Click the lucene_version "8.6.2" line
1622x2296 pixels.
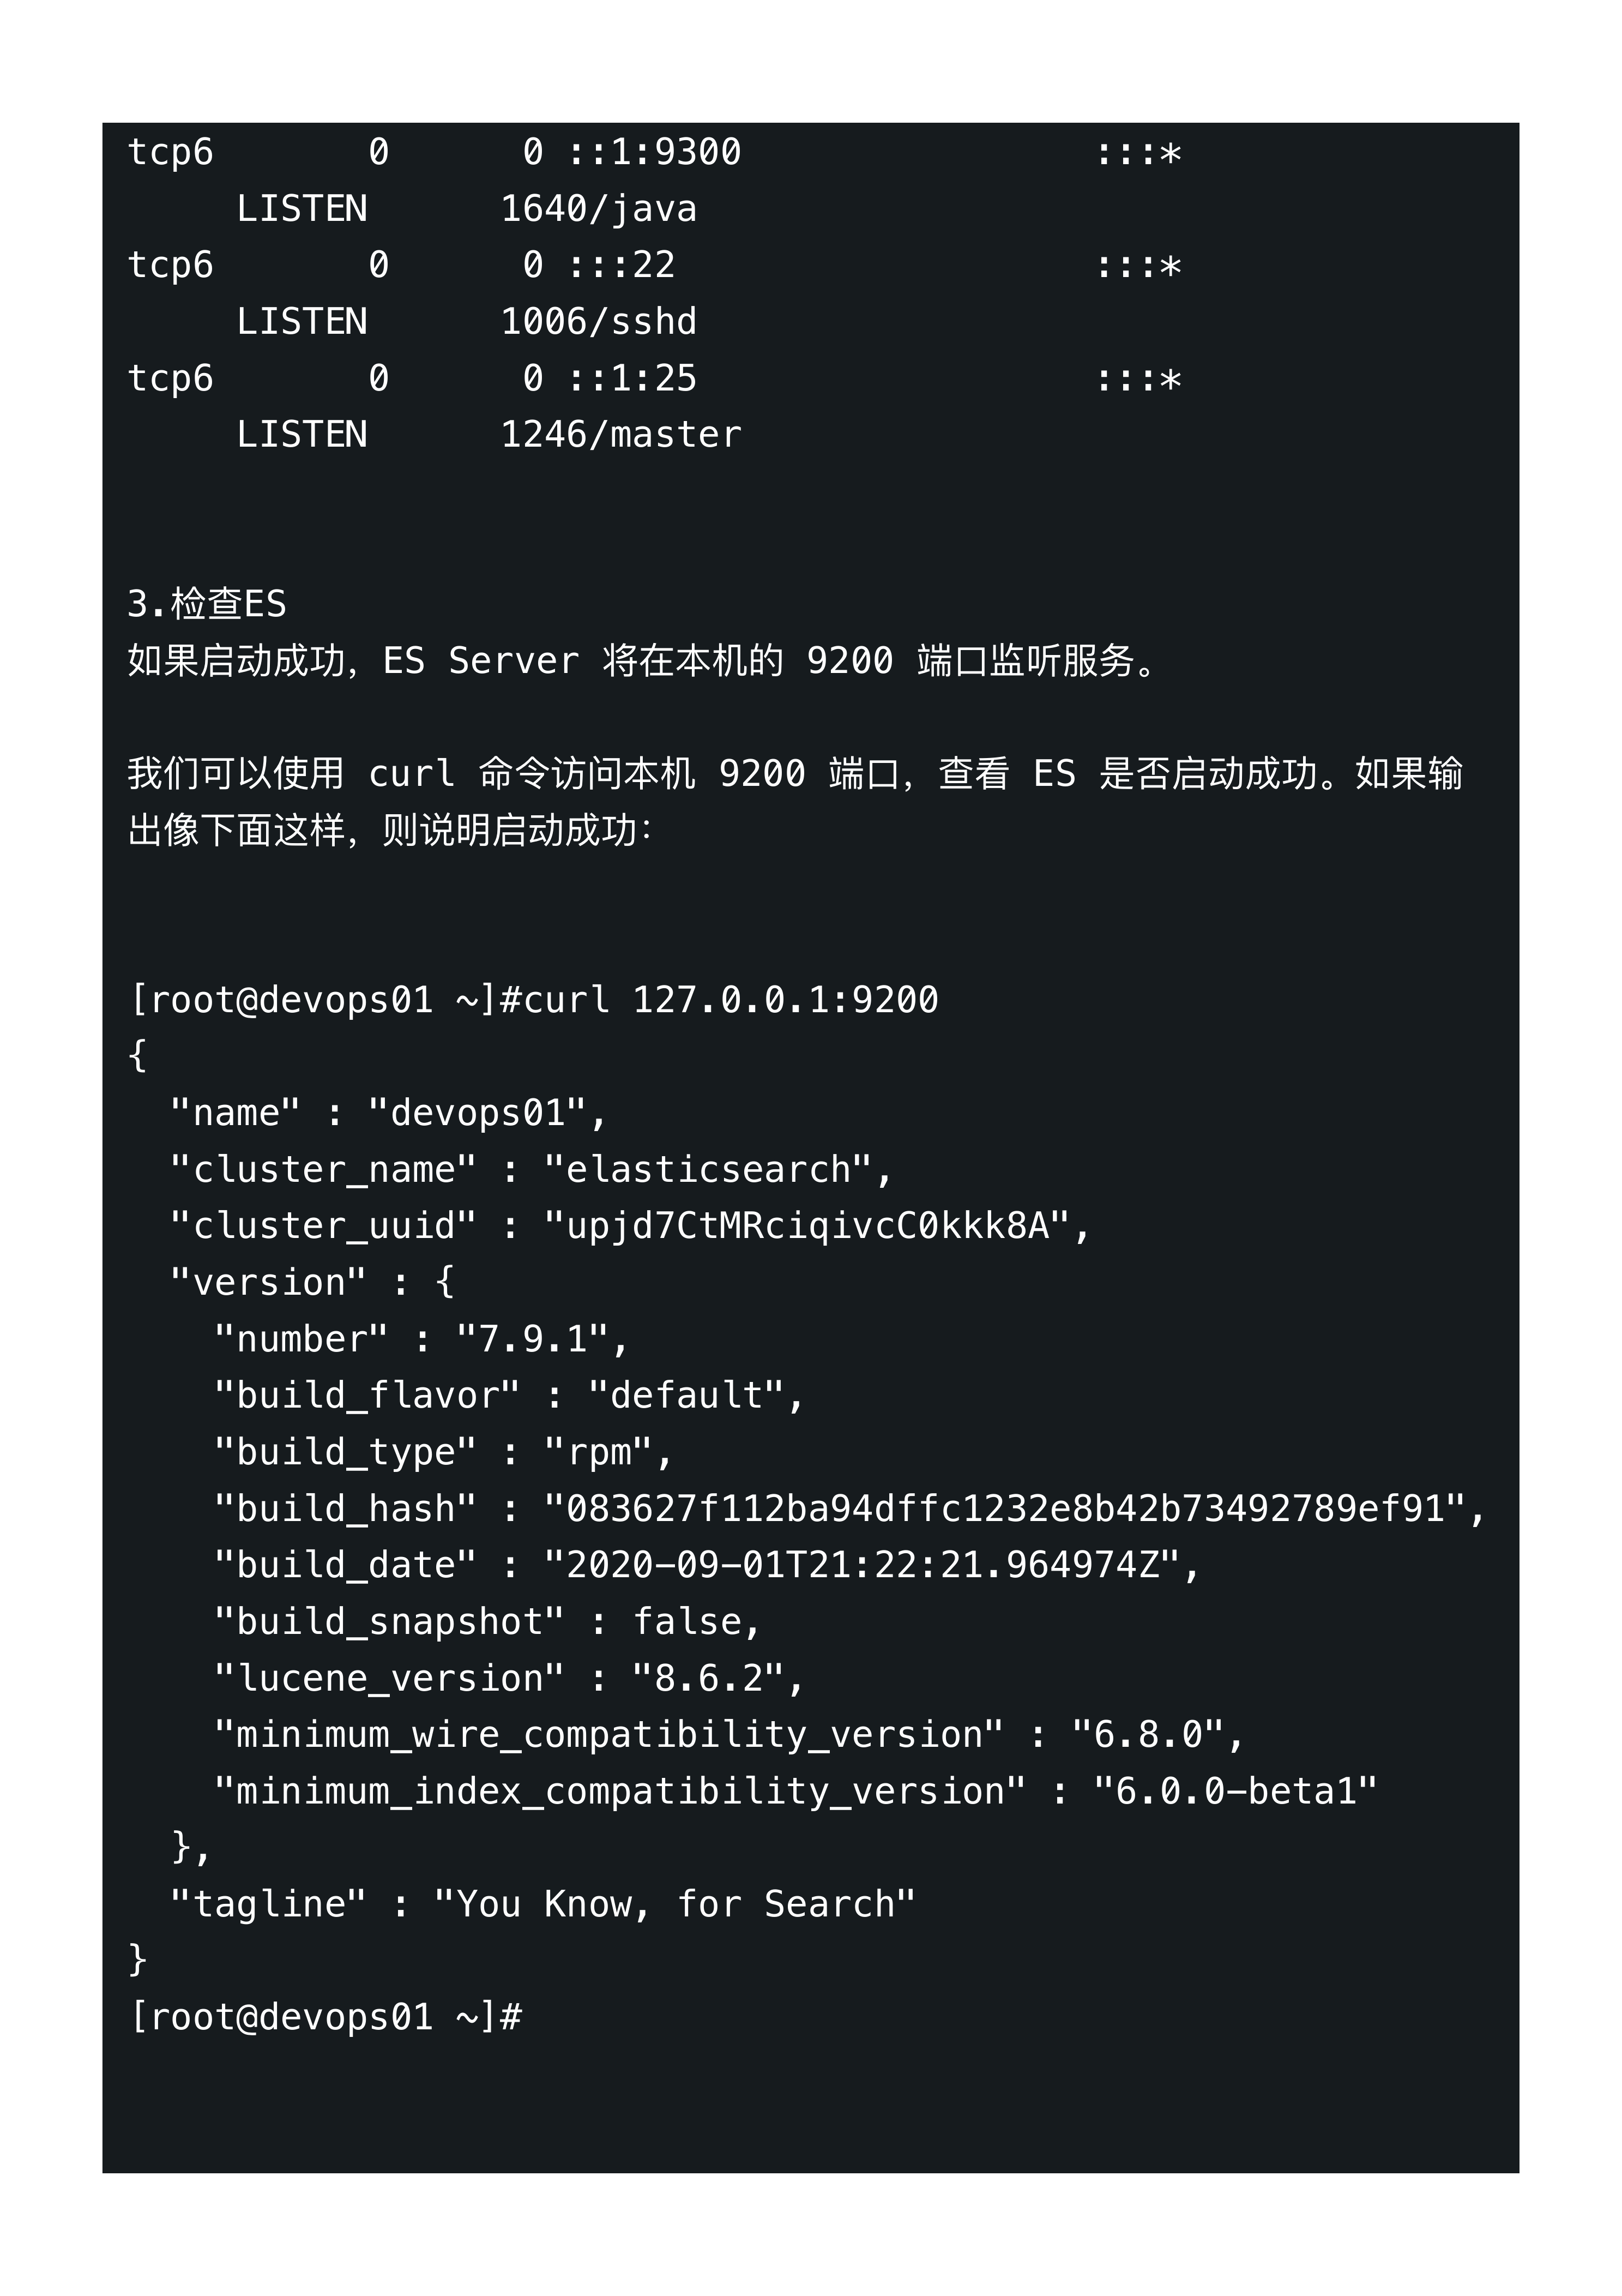[x=509, y=1677]
